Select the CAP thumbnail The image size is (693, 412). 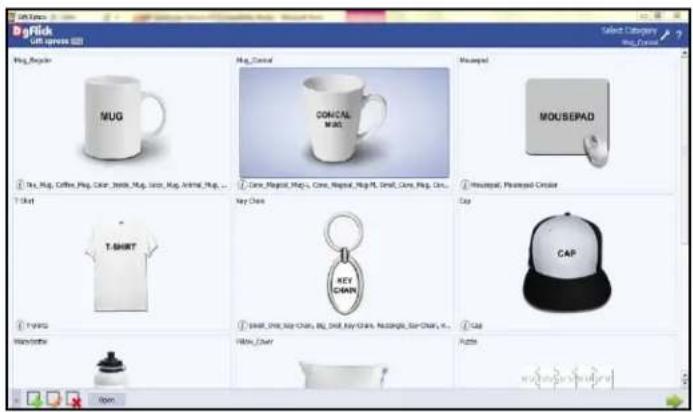point(567,262)
